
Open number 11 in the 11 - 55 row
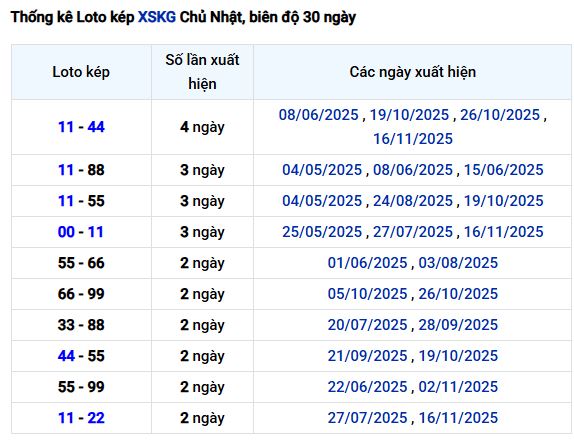click(66, 201)
